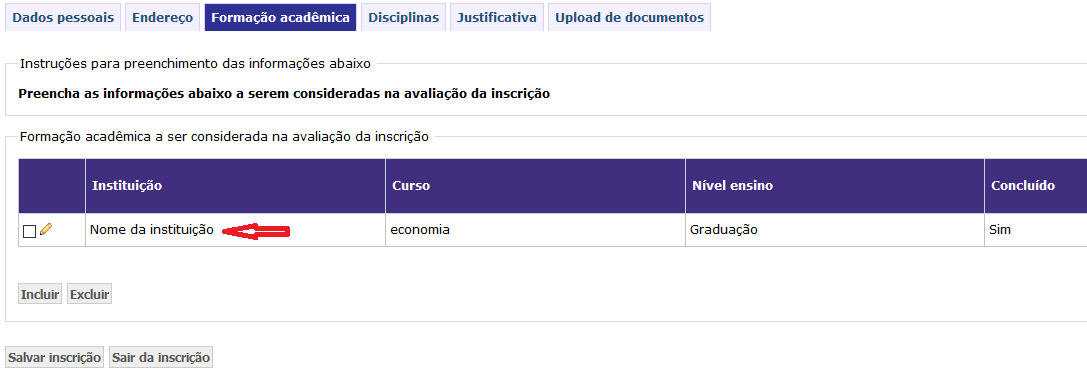The width and height of the screenshot is (1087, 380).
Task: Switch to the Endereço tab
Action: [x=163, y=17]
